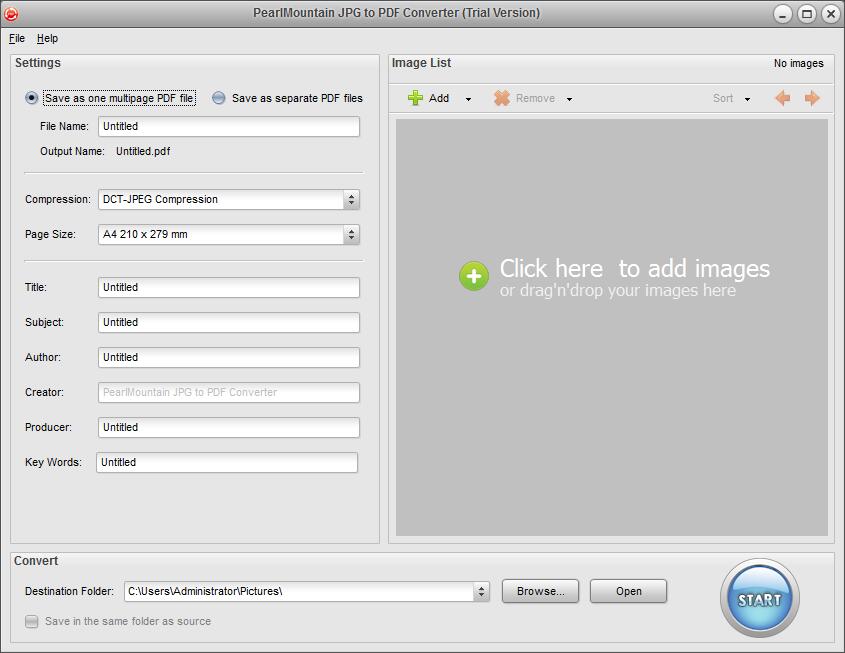Click the green plus Add icon

coord(415,98)
